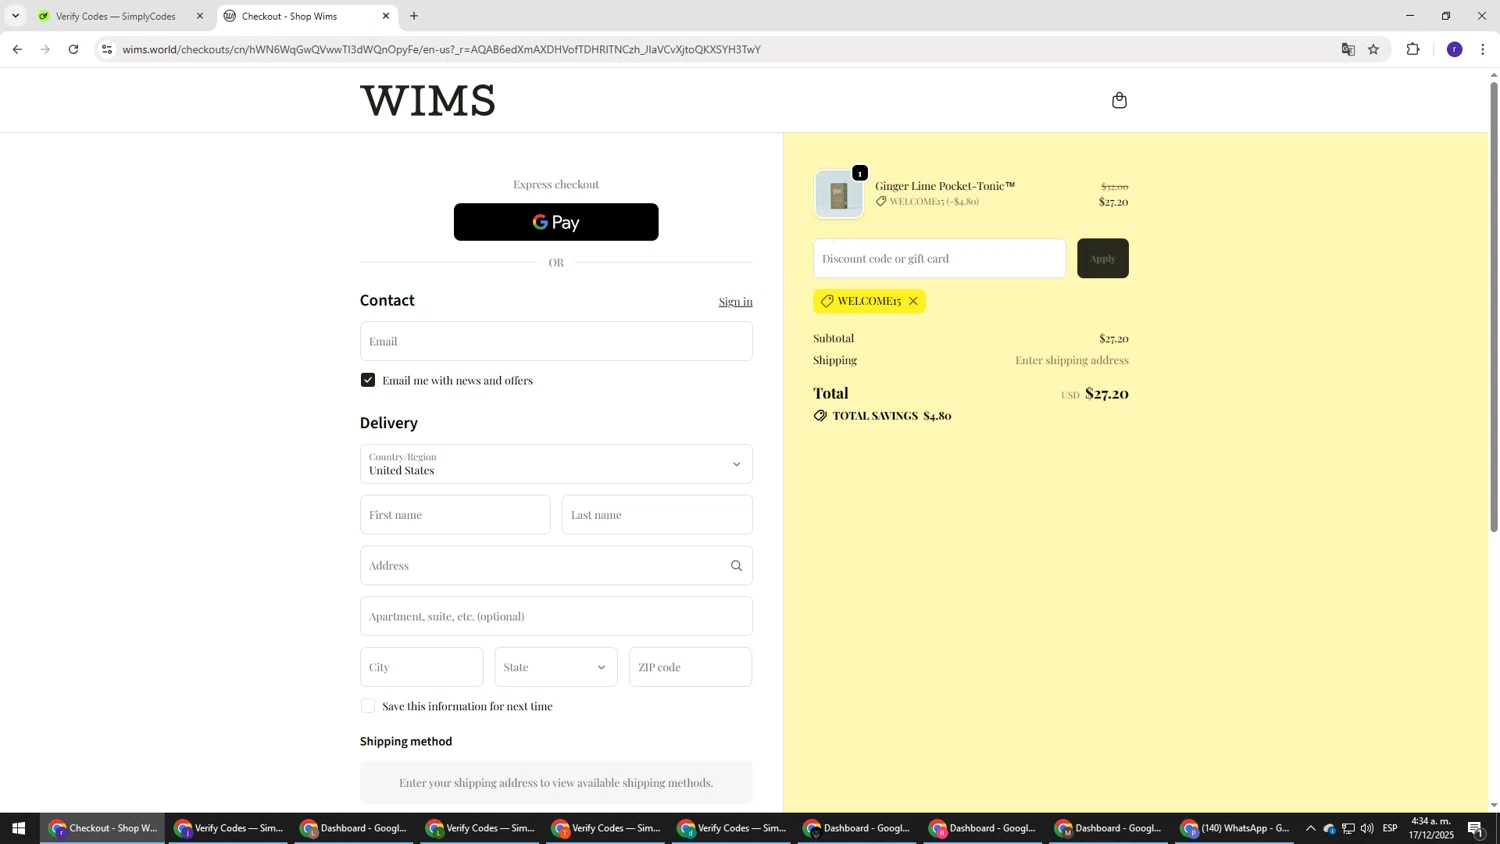Open the browser extensions puzzle icon
Screen dimensions: 1500x844
coord(1413,49)
